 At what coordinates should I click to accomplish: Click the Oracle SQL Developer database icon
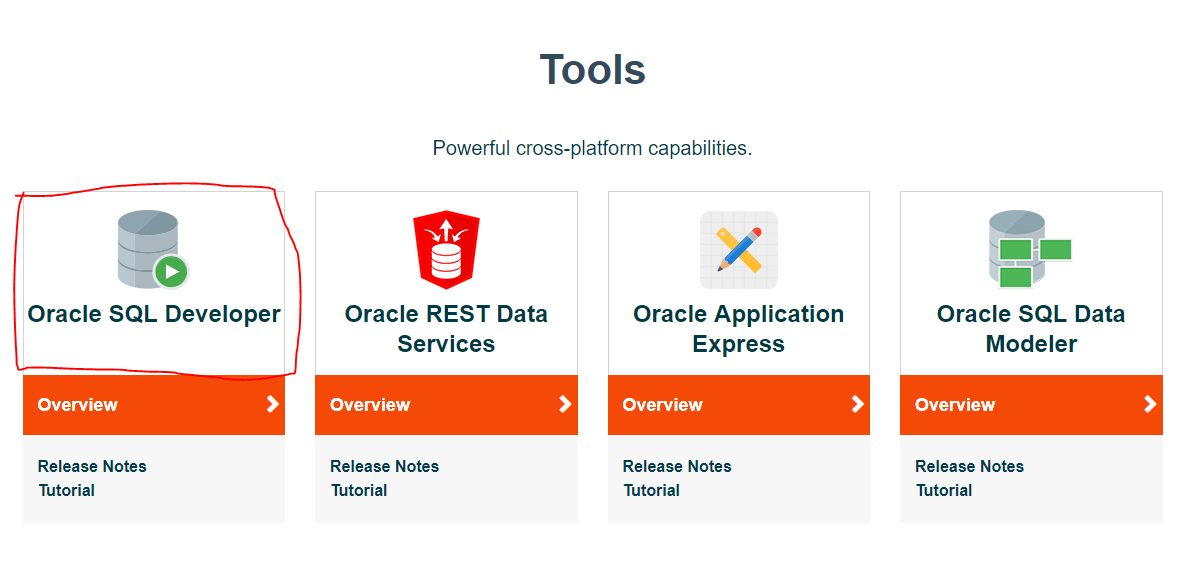click(153, 249)
